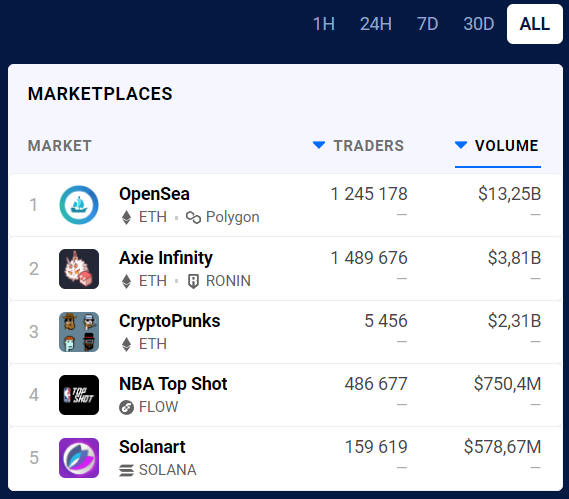Image resolution: width=569 pixels, height=499 pixels.
Task: Open the CryptoPunks marketplace link
Action: tap(169, 321)
